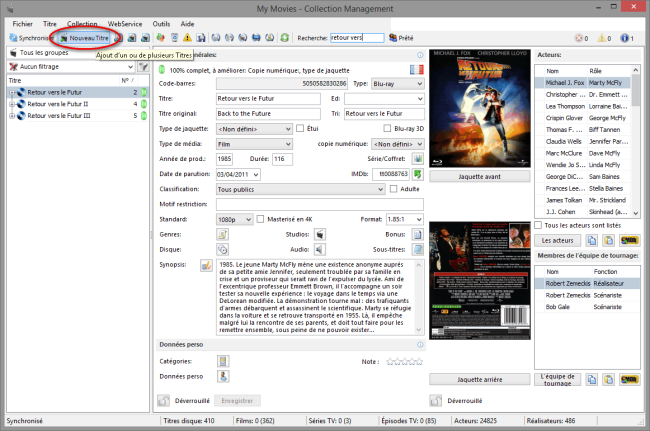Click the lock icon beside Enregistrer
This screenshot has width=650, height=431.
tap(163, 401)
